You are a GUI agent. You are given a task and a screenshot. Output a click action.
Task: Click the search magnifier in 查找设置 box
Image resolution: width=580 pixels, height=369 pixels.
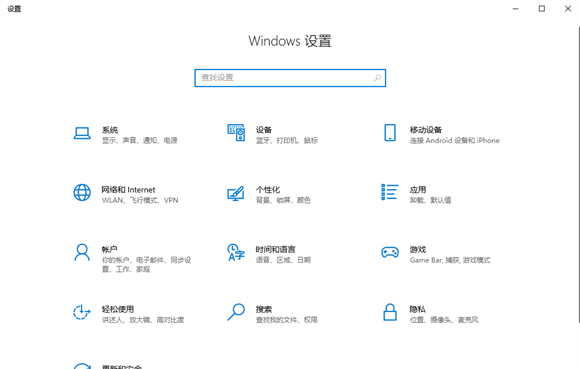[x=377, y=78]
